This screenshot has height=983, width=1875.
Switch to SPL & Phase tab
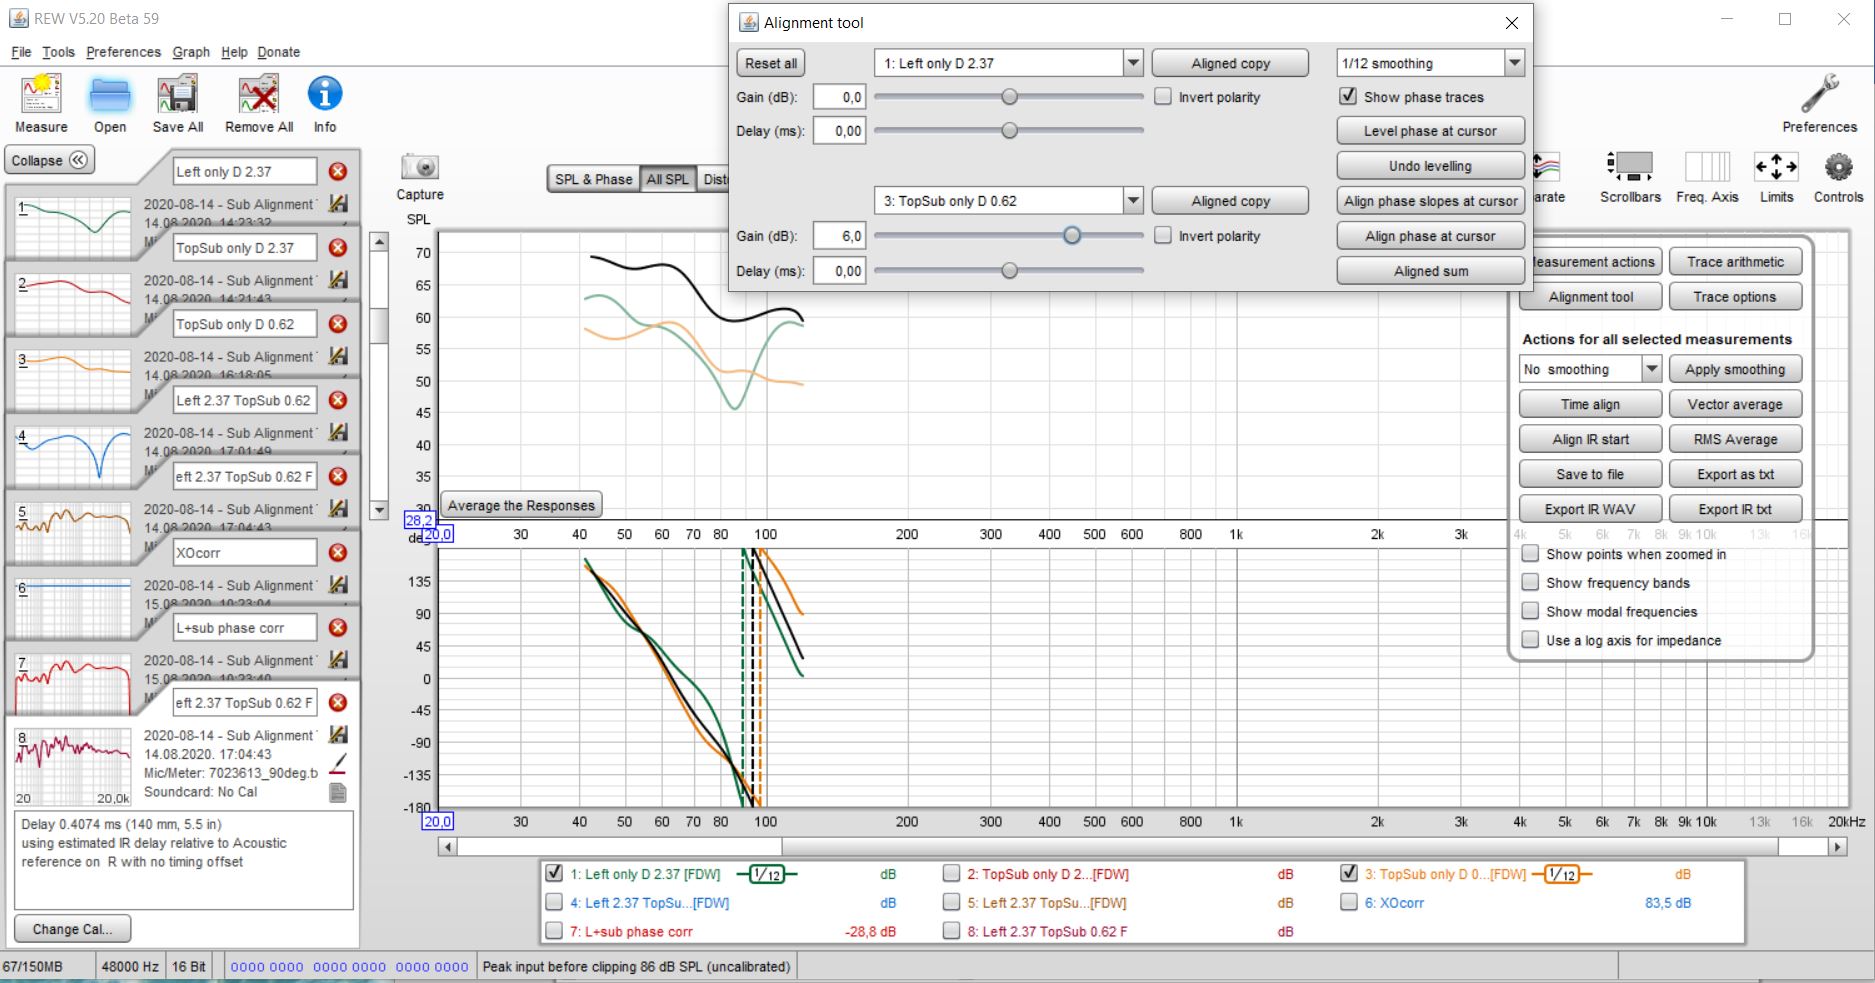point(593,180)
